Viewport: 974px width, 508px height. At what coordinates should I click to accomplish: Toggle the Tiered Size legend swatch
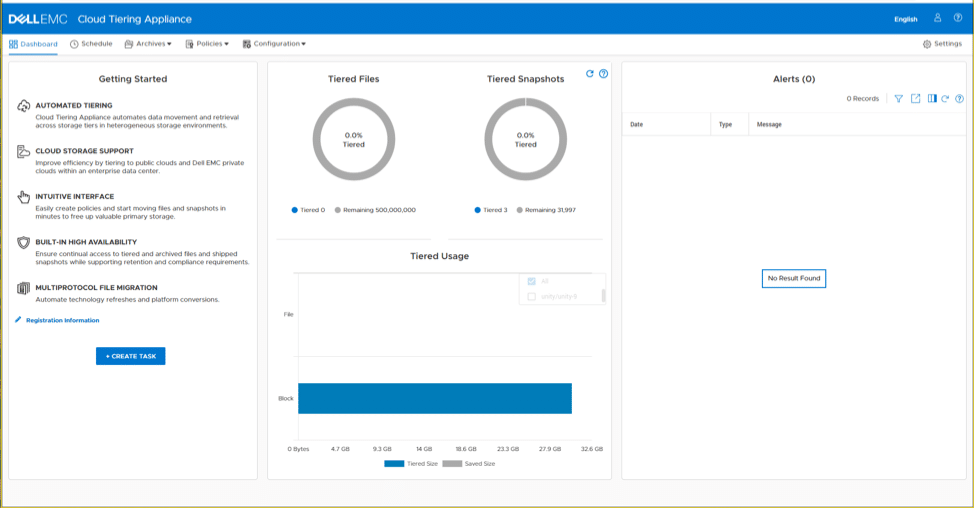coord(394,464)
